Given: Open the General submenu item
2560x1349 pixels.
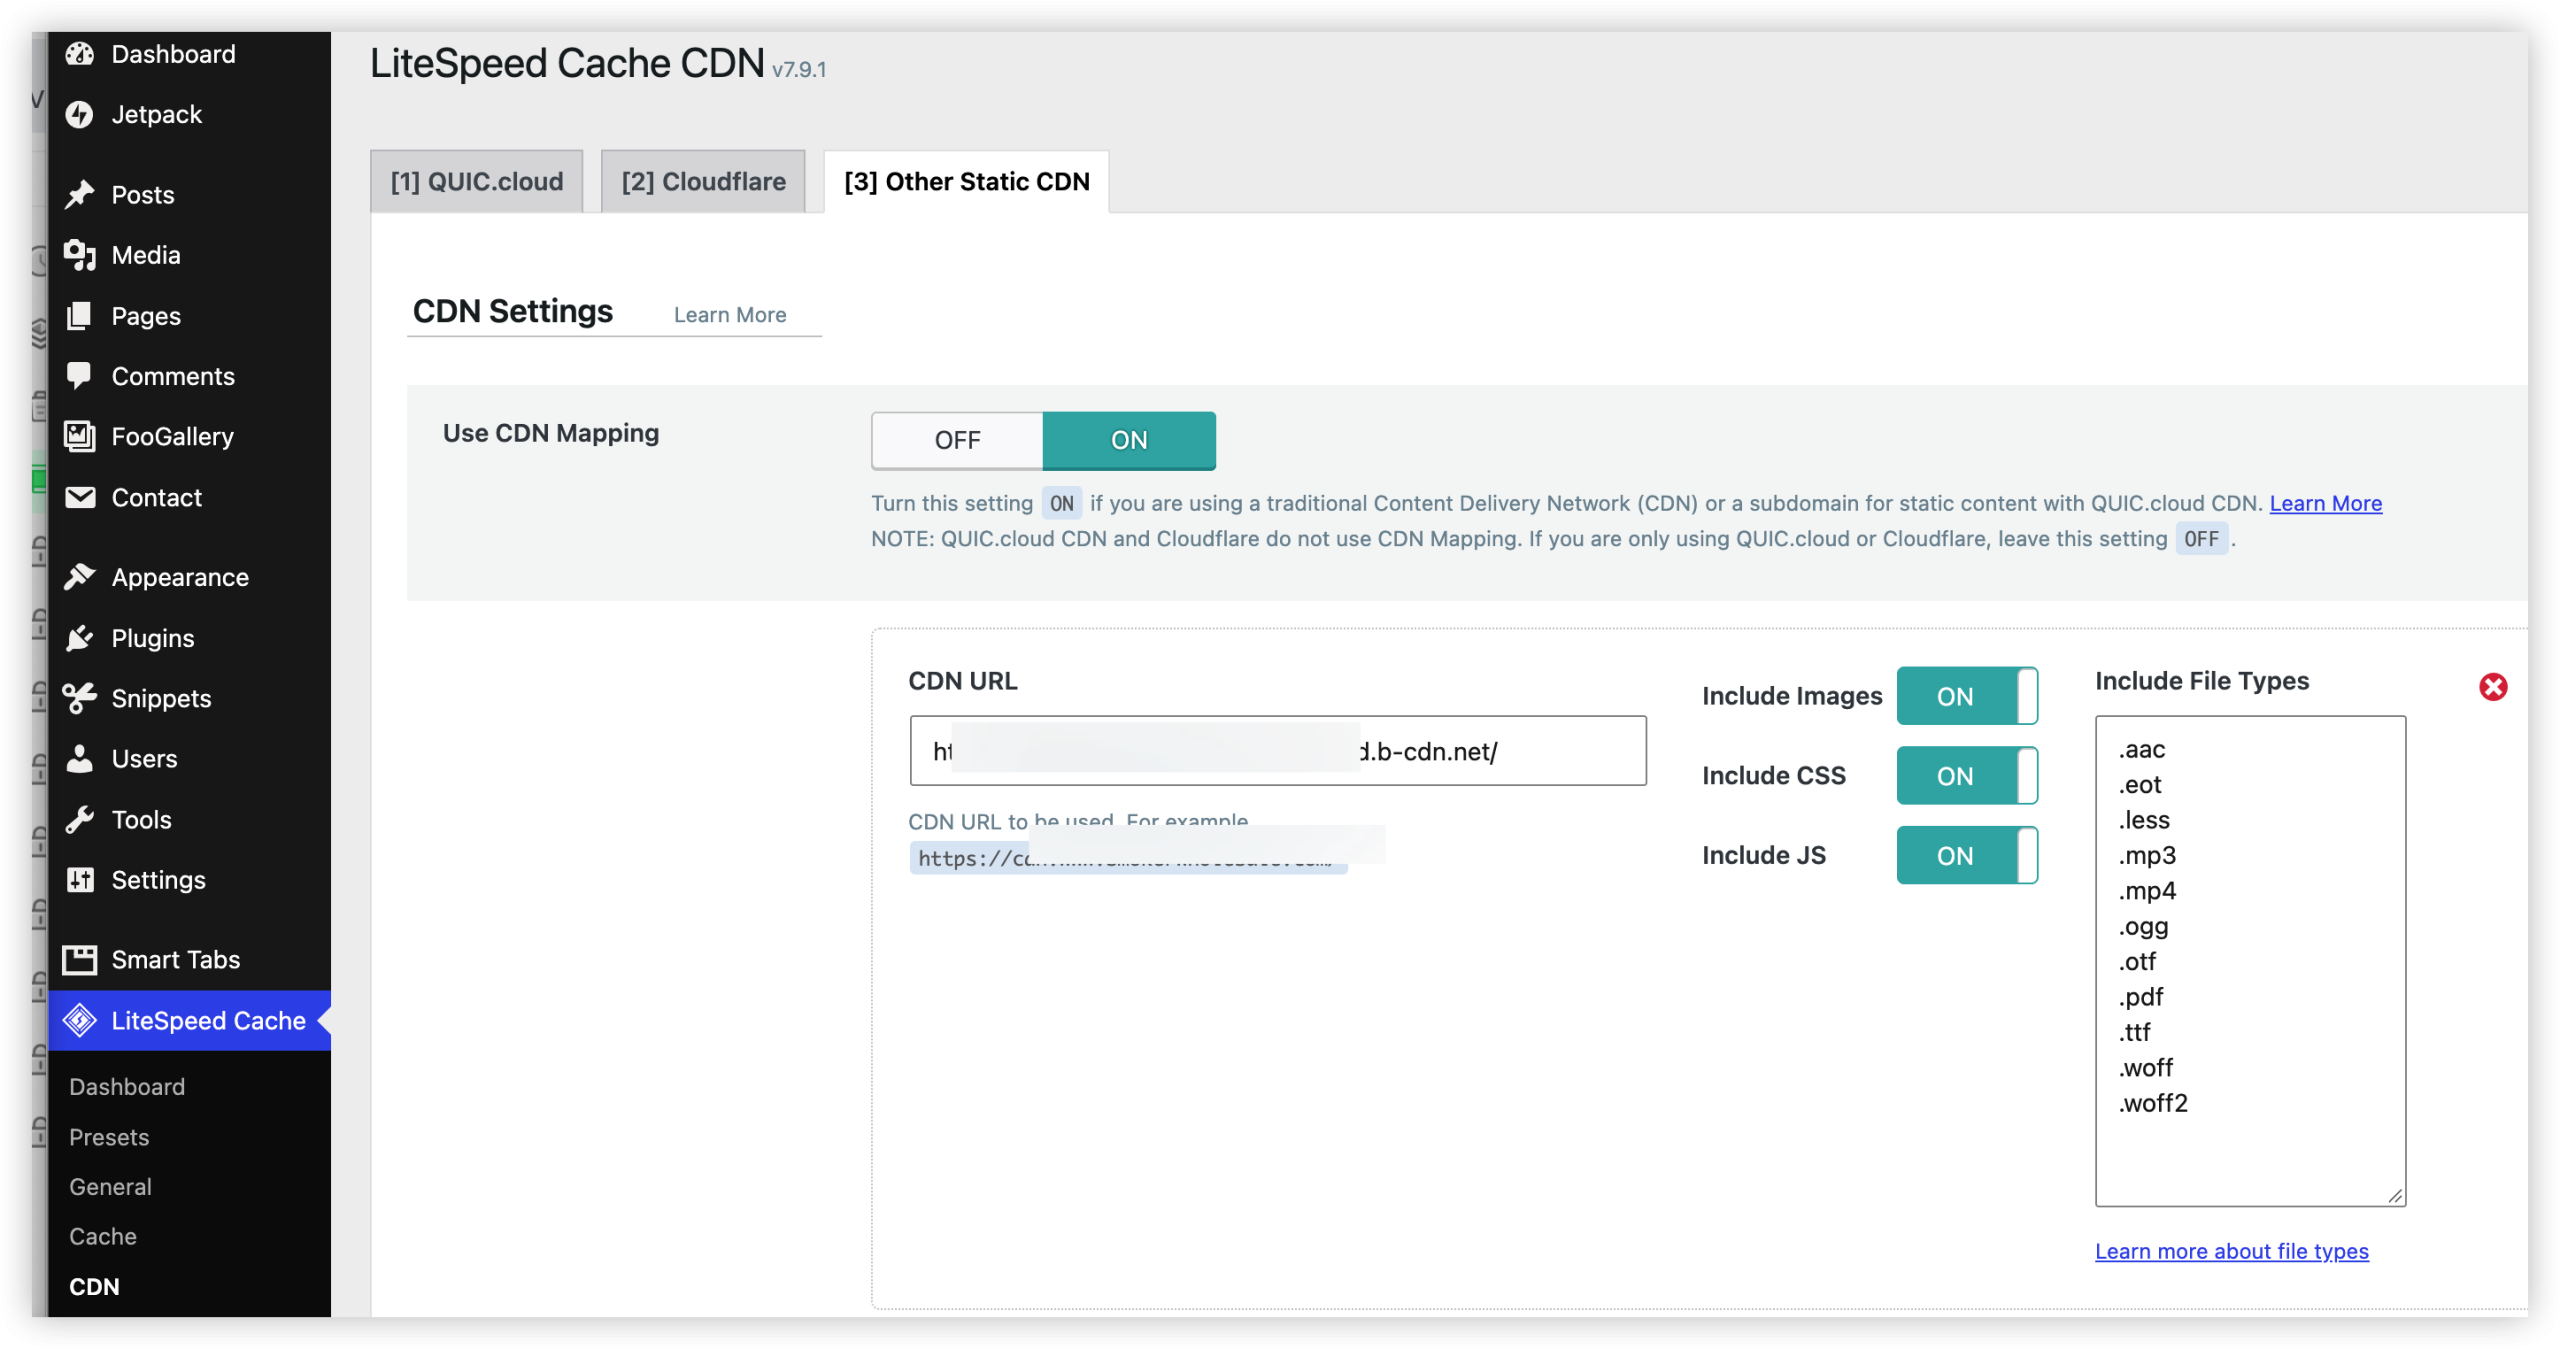Looking at the screenshot, I should click(110, 1187).
